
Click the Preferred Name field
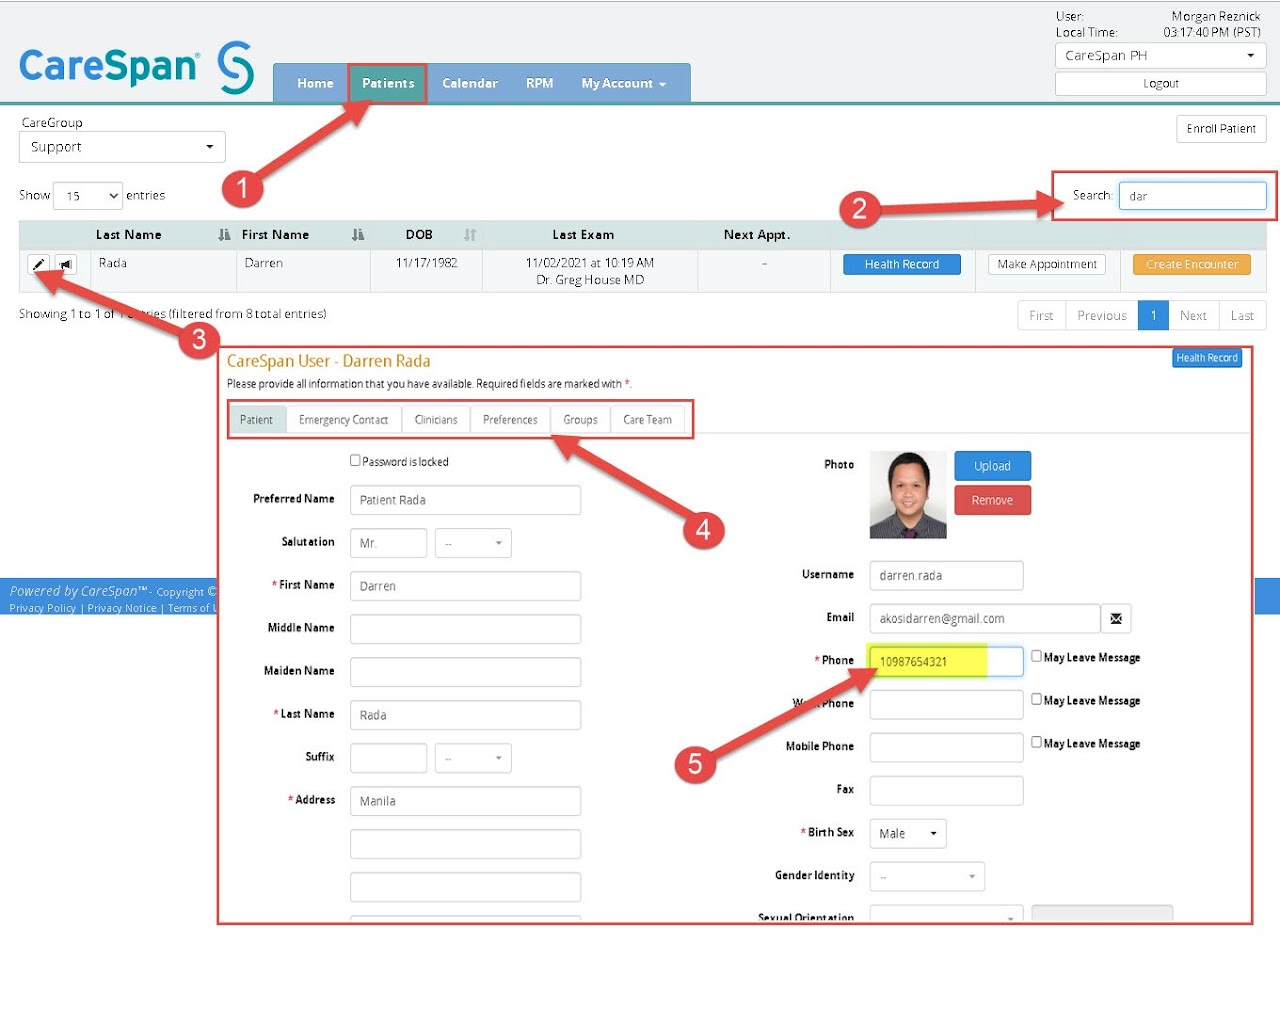[465, 500]
